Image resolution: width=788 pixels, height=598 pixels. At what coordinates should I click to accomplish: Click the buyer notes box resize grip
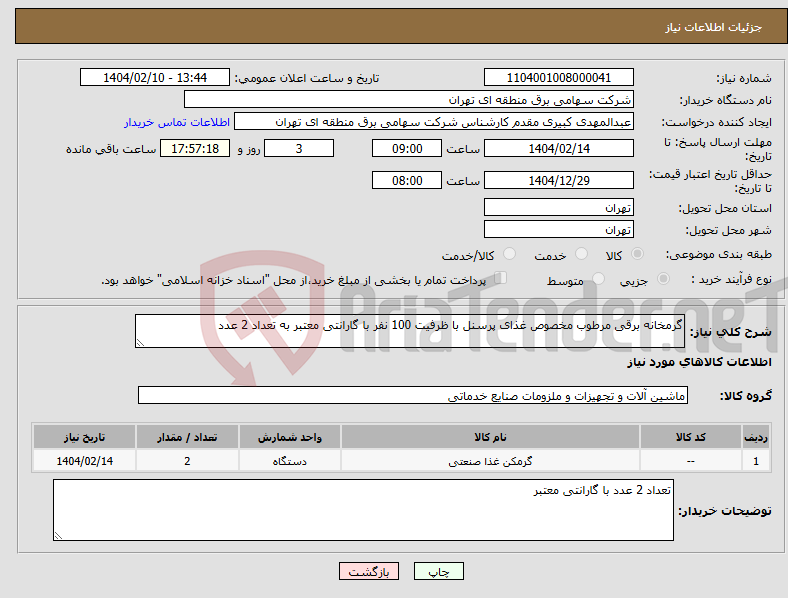coord(58,536)
